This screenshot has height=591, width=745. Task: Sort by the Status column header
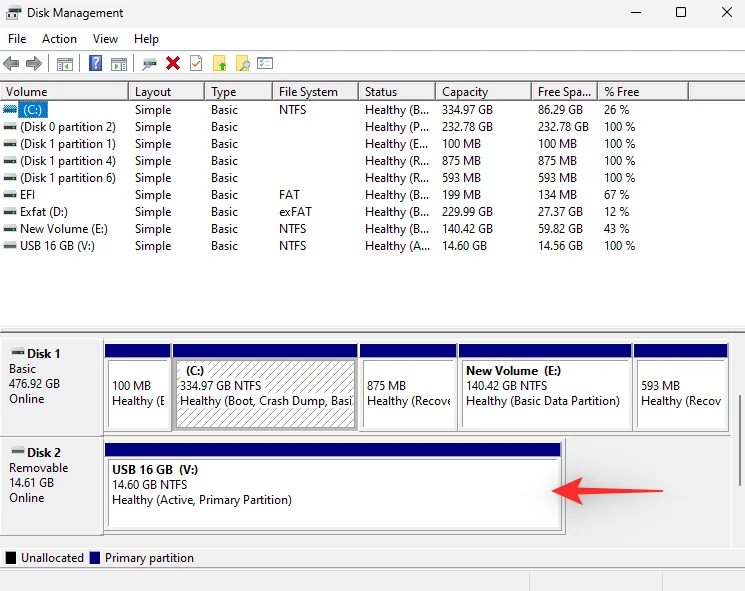pyautogui.click(x=397, y=92)
